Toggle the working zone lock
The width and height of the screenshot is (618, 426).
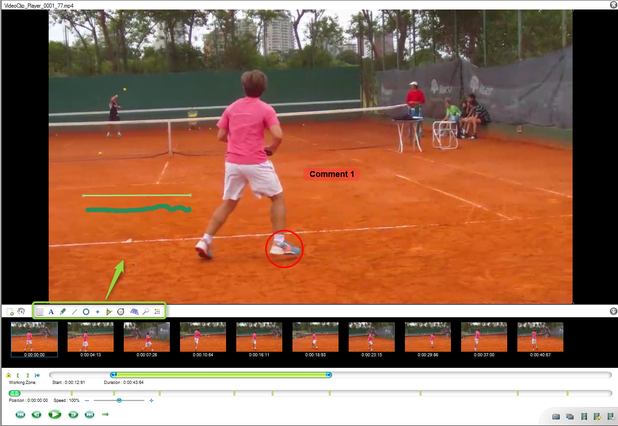point(8,375)
